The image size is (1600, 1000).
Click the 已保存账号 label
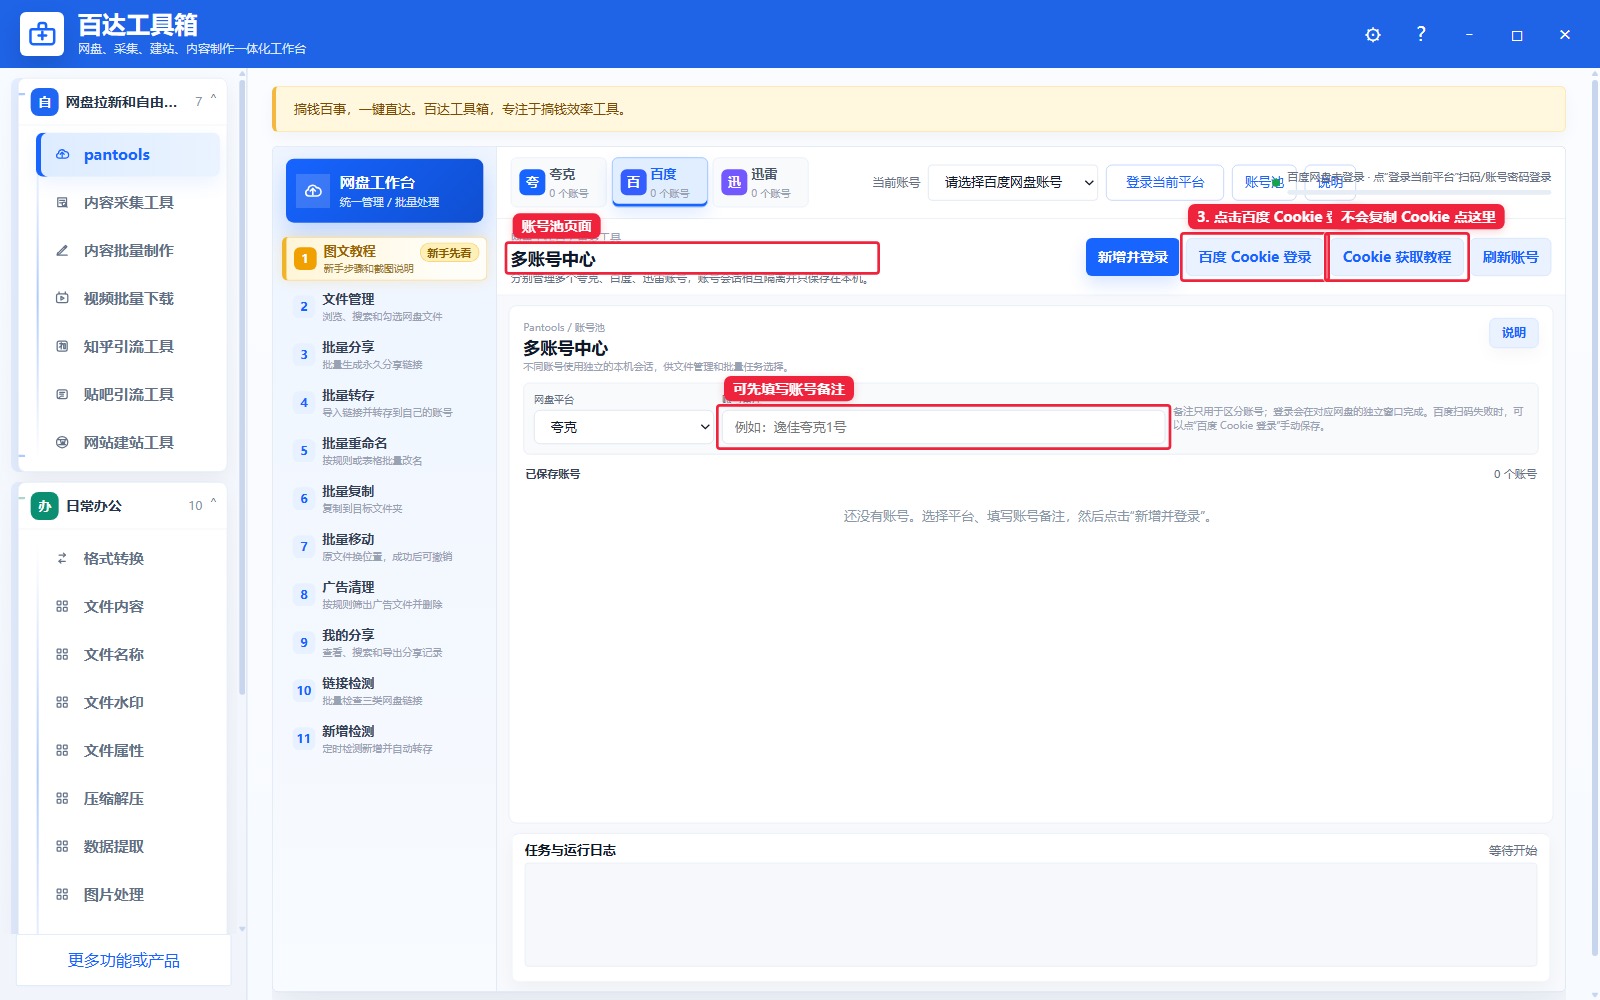point(552,474)
